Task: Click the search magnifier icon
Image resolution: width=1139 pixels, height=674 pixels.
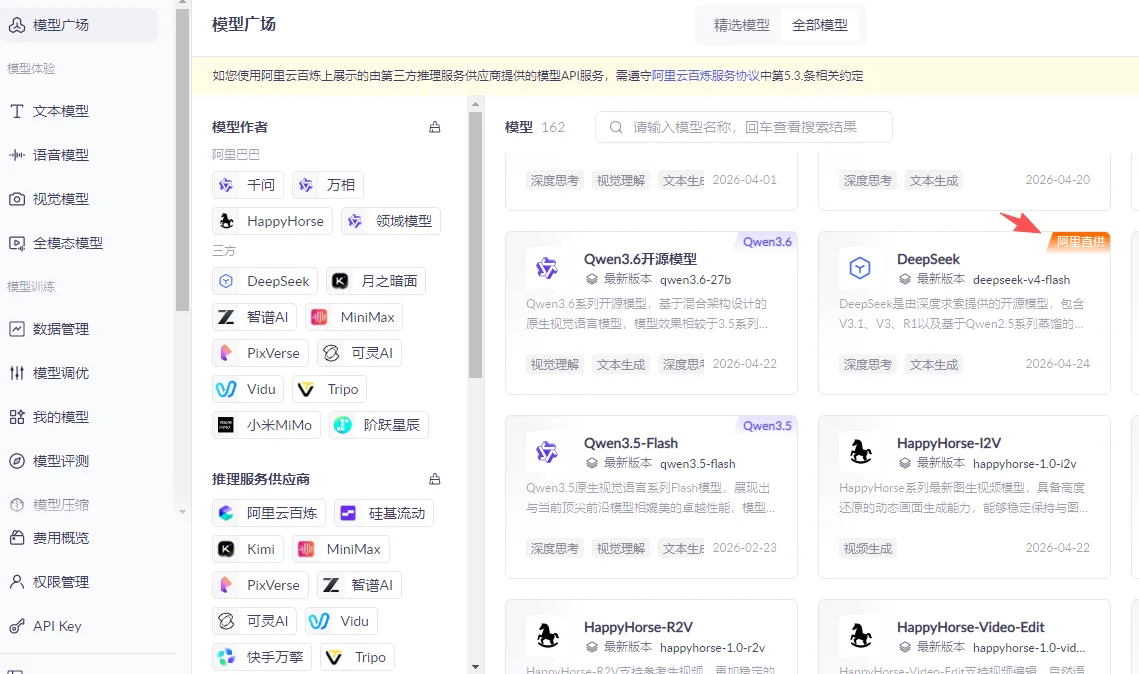Action: point(616,127)
